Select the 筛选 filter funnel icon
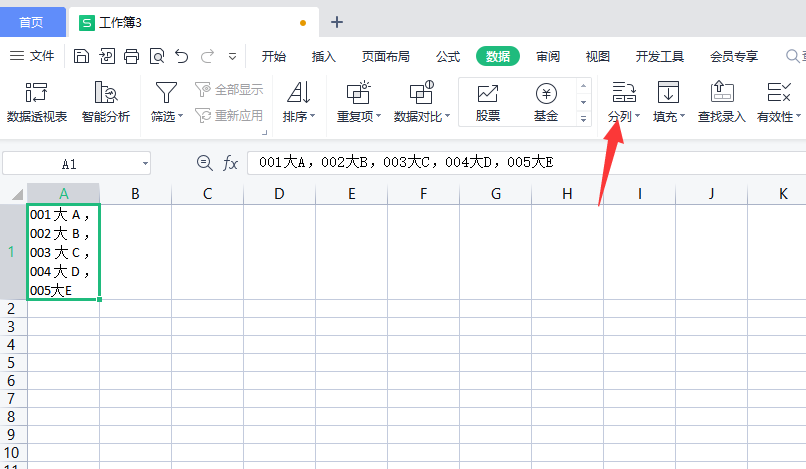The image size is (806, 469). pyautogui.click(x=166, y=94)
